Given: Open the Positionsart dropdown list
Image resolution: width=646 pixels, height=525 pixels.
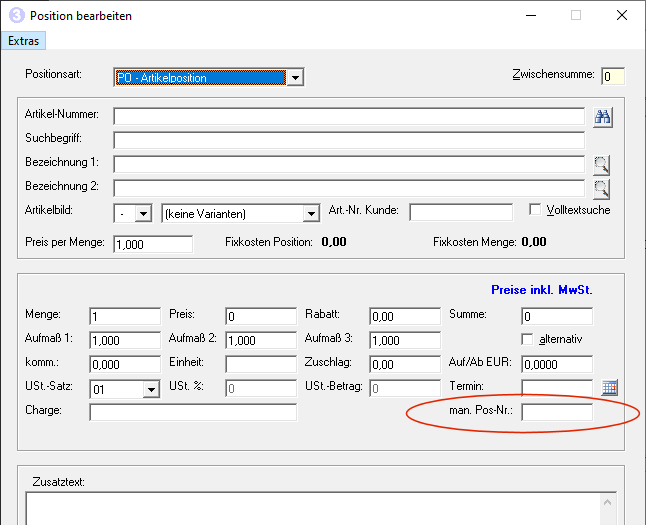Looking at the screenshot, I should (295, 77).
